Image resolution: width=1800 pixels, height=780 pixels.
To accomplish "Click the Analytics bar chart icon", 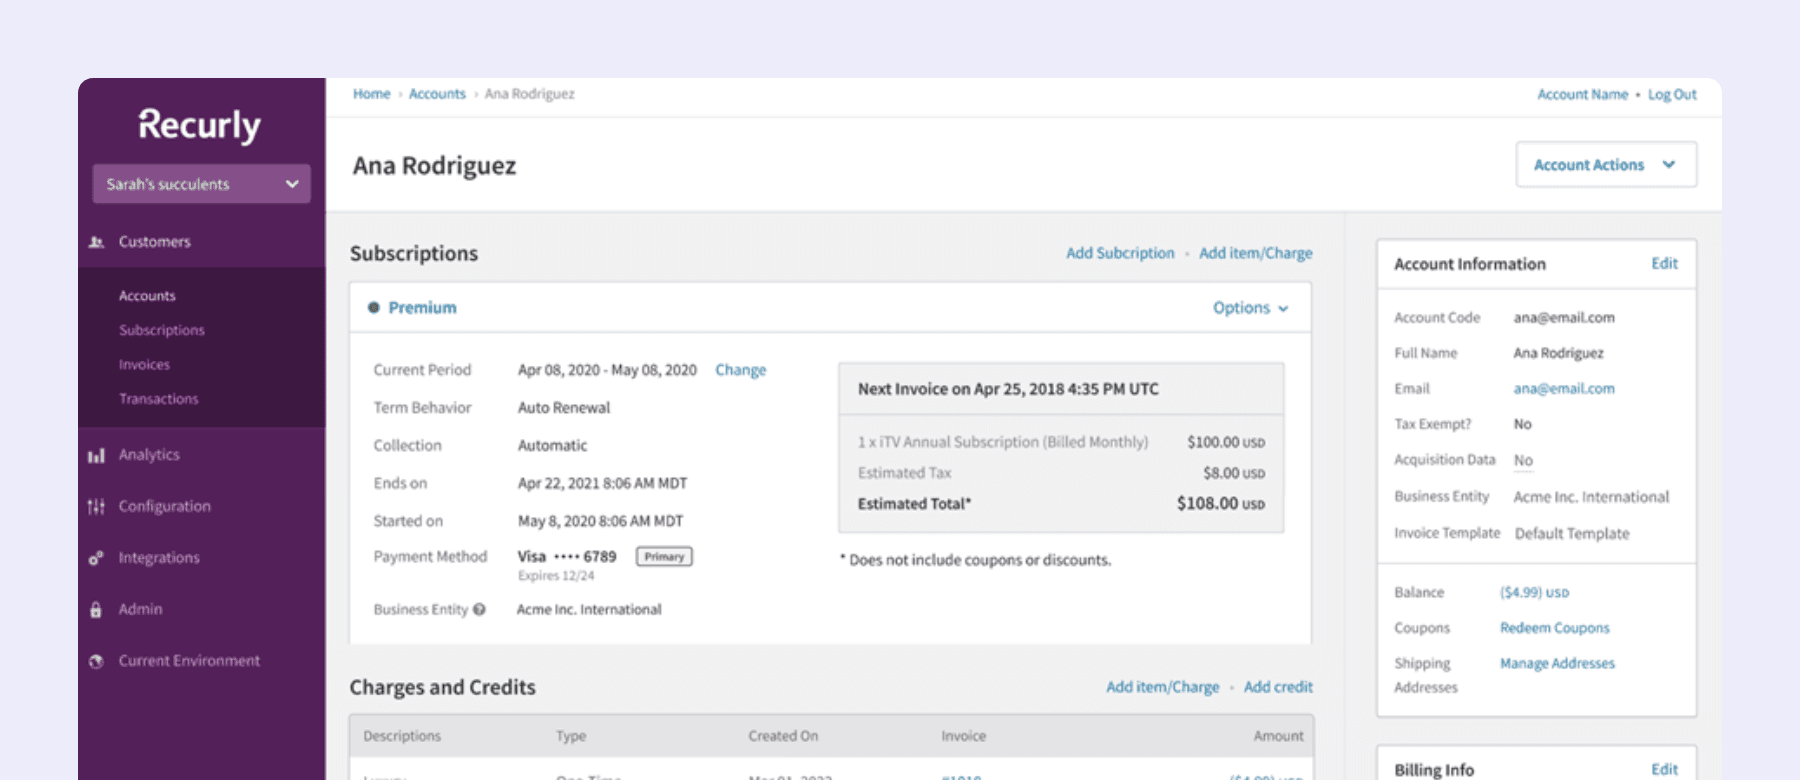I will click(96, 456).
